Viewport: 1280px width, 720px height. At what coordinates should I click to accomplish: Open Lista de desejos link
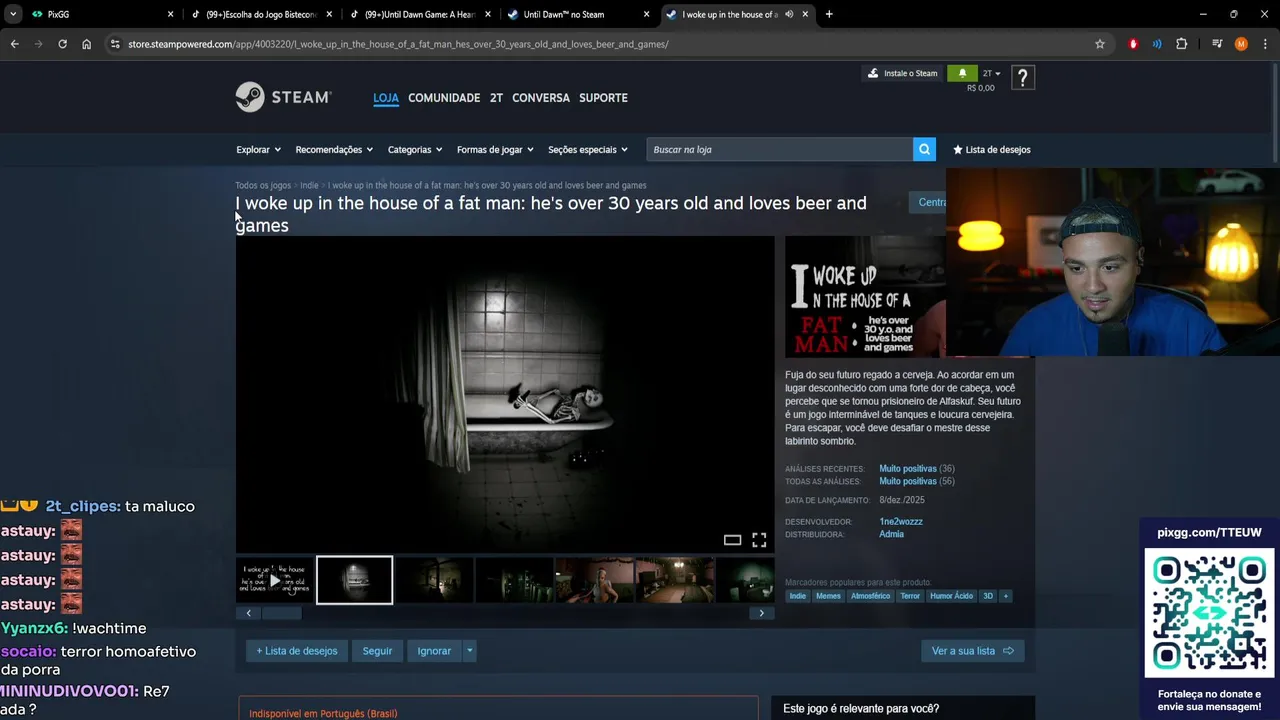click(x=992, y=149)
